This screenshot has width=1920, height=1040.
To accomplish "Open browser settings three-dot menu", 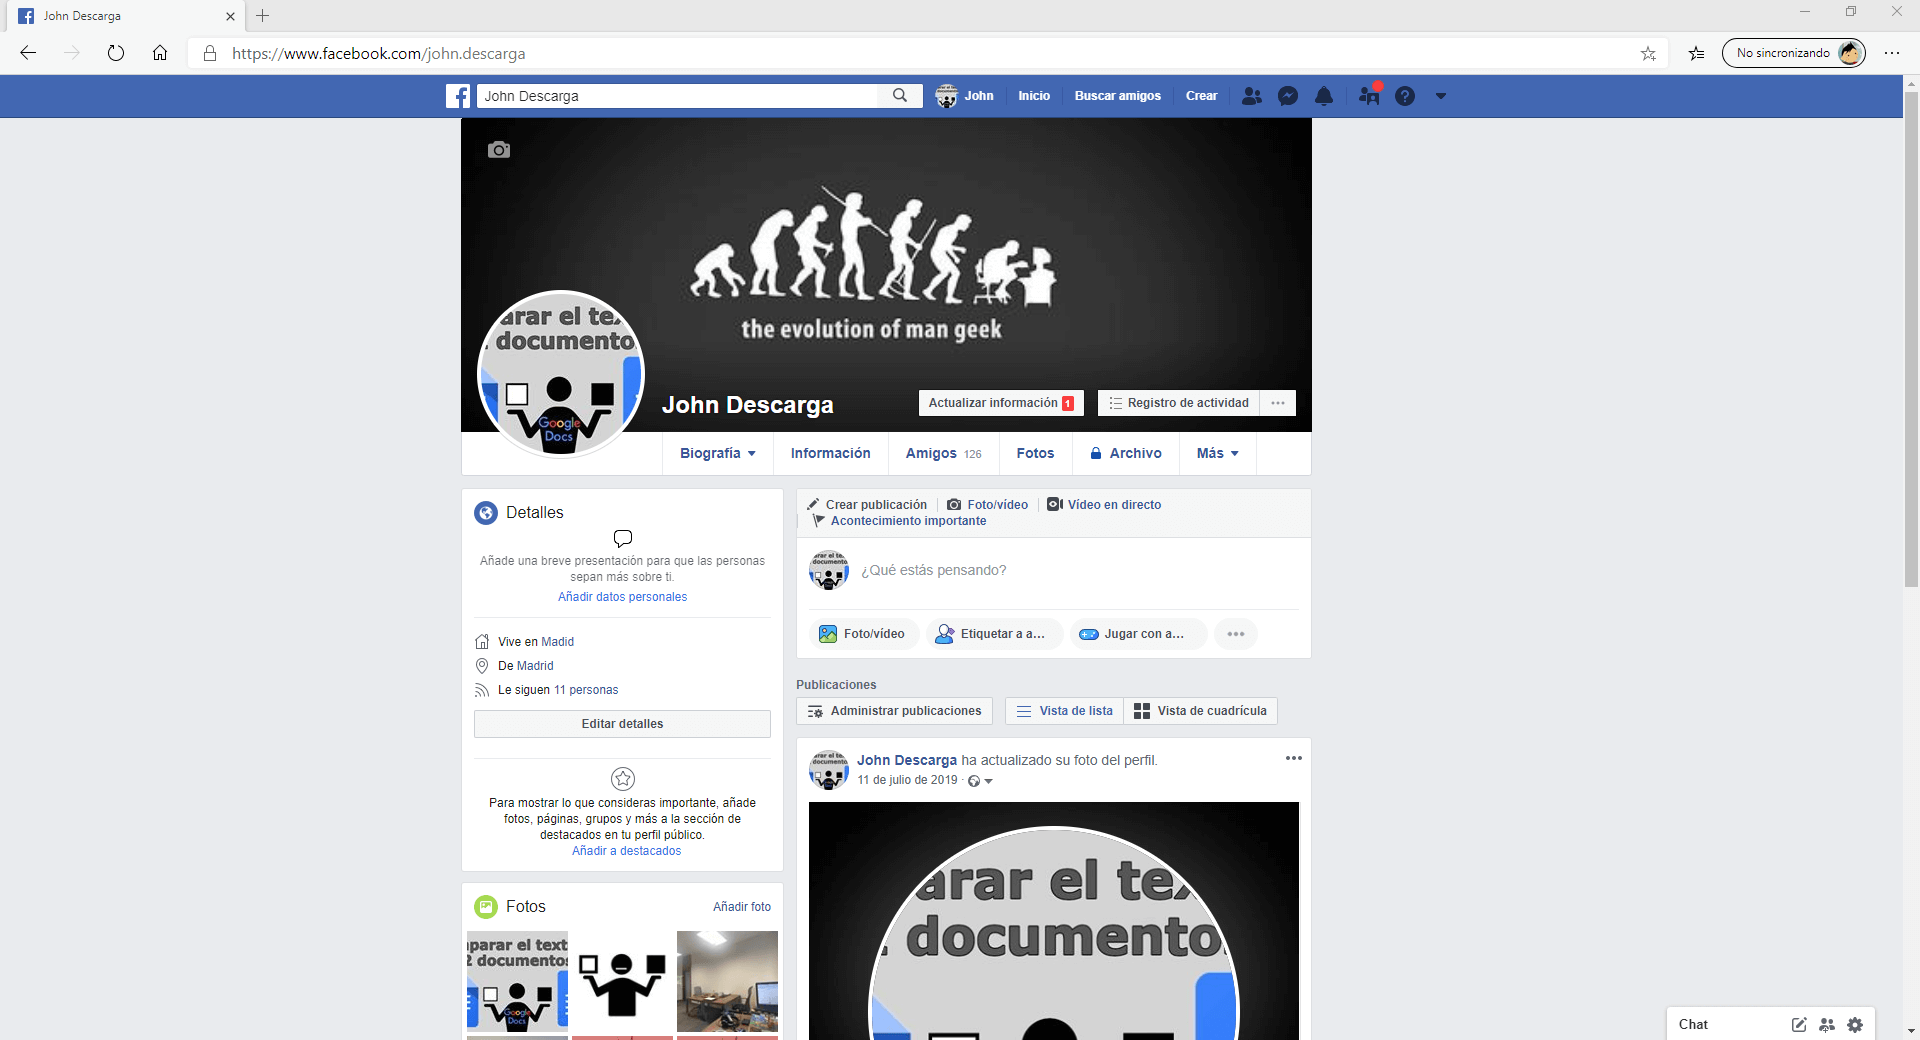I will pyautogui.click(x=1892, y=53).
